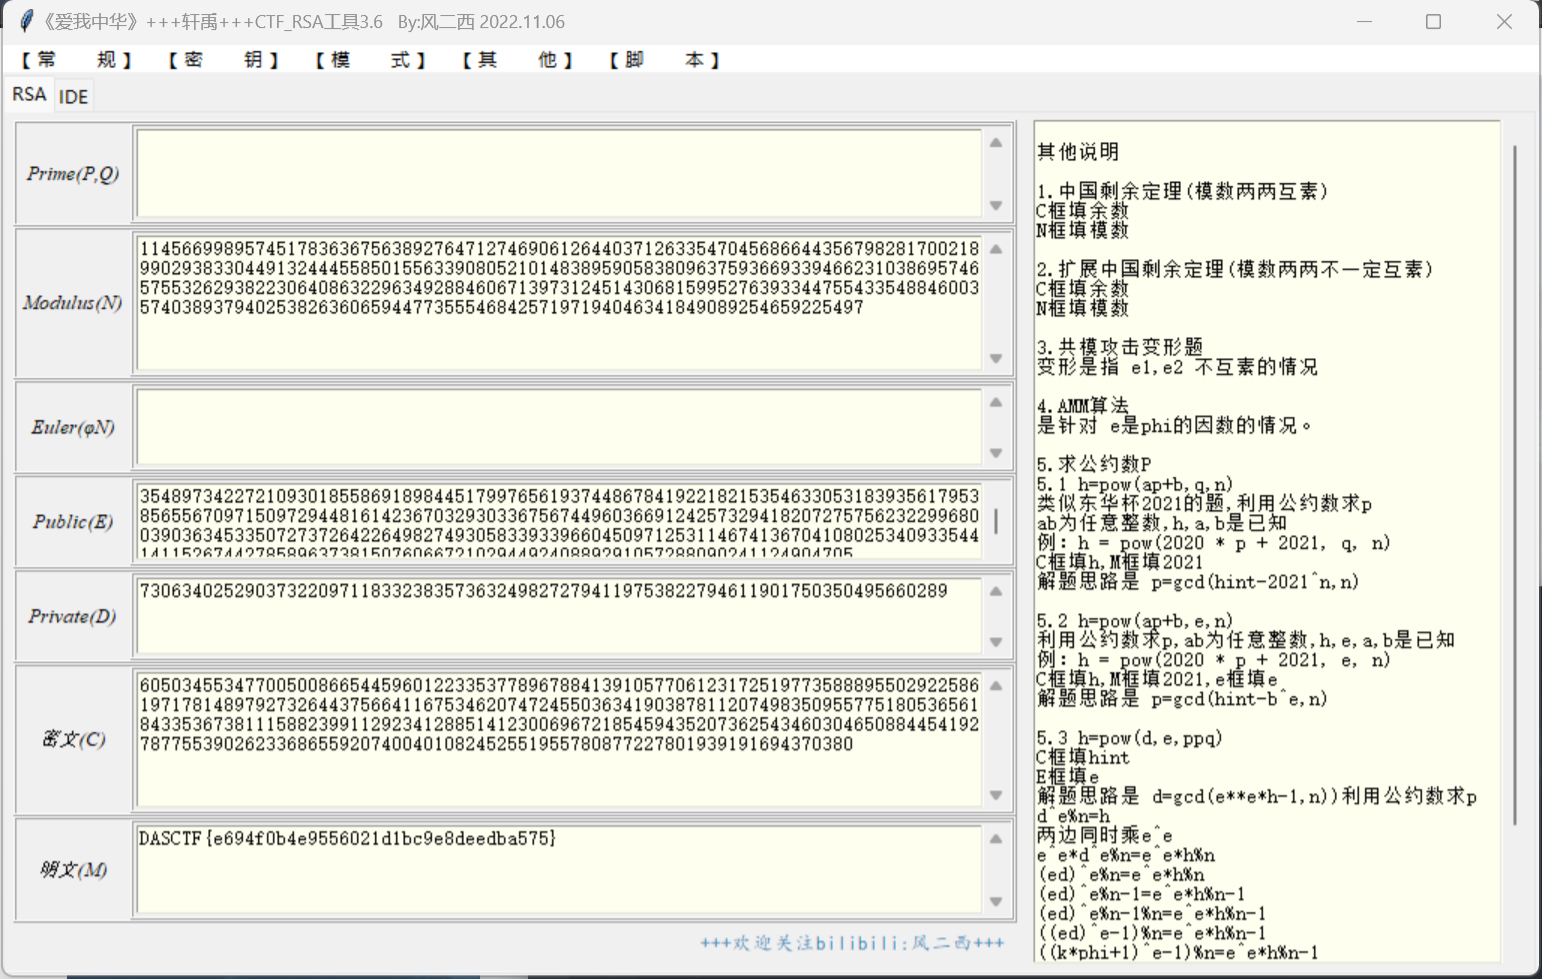Close the CTF_RSA tool window
The image size is (1542, 979).
(1504, 21)
